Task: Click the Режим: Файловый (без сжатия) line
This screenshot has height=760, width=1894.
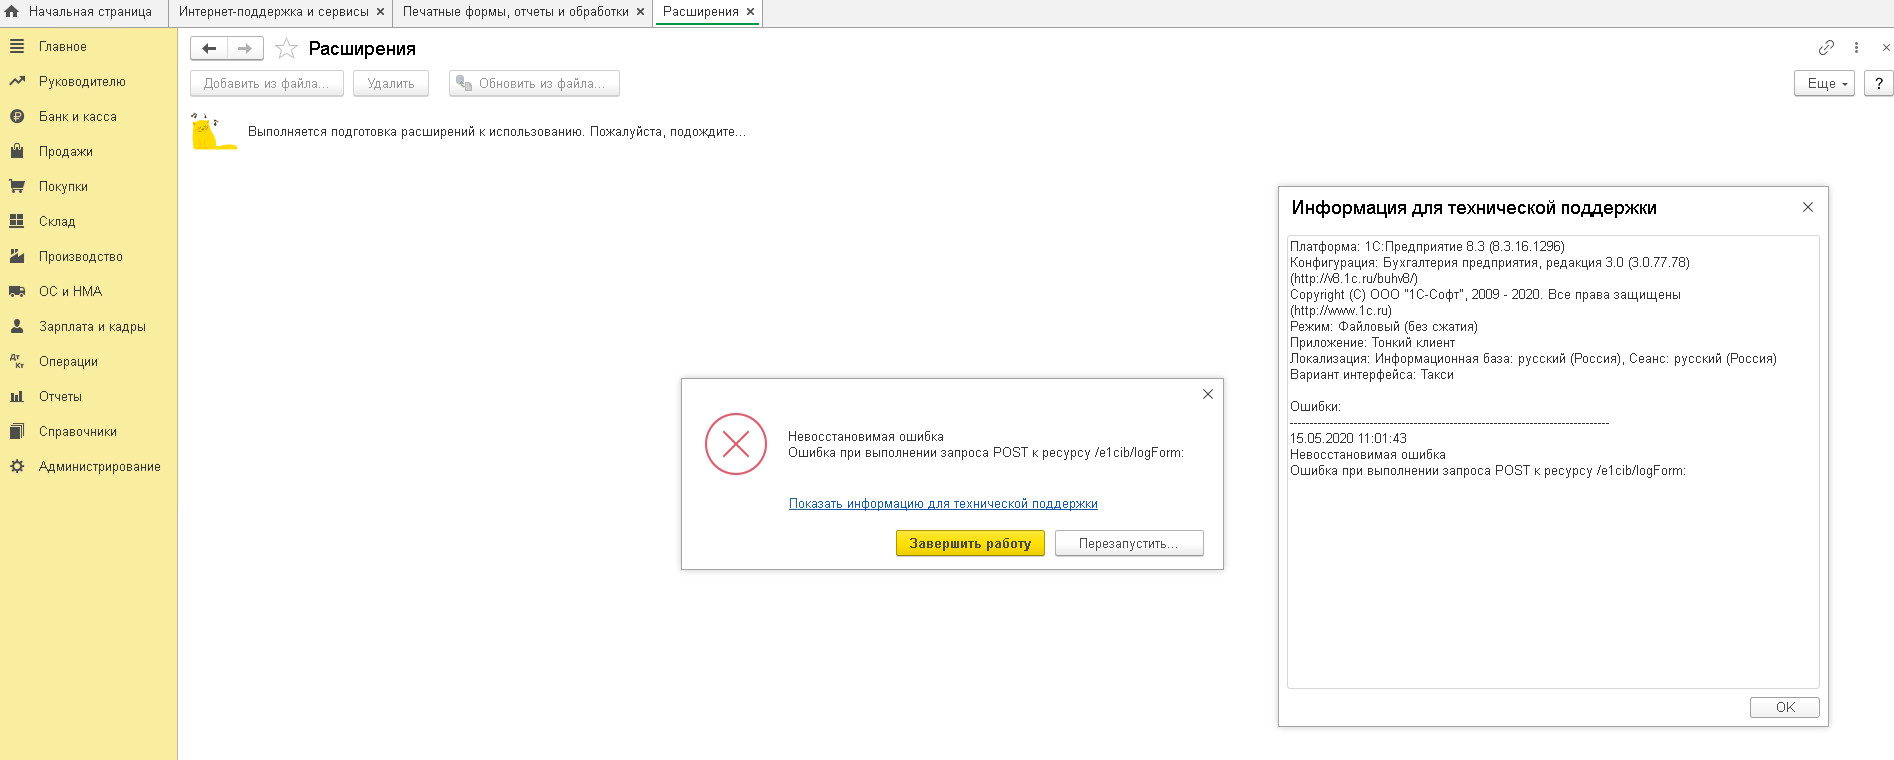Action: click(x=1383, y=326)
